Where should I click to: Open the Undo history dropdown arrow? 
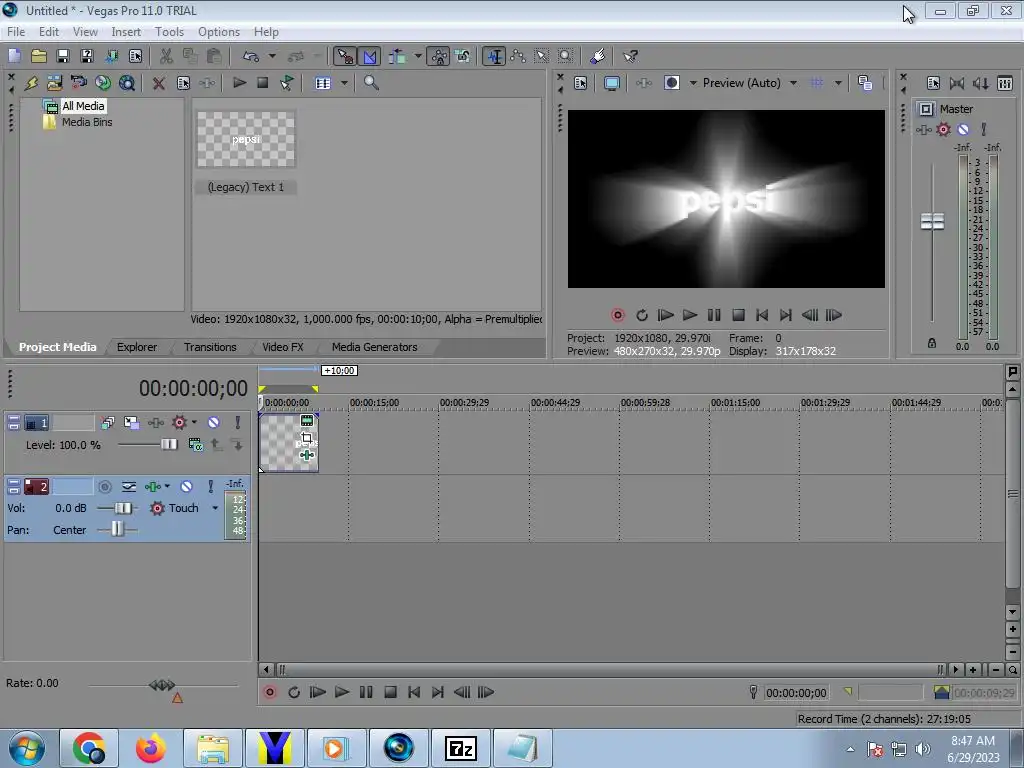pyautogui.click(x=272, y=56)
